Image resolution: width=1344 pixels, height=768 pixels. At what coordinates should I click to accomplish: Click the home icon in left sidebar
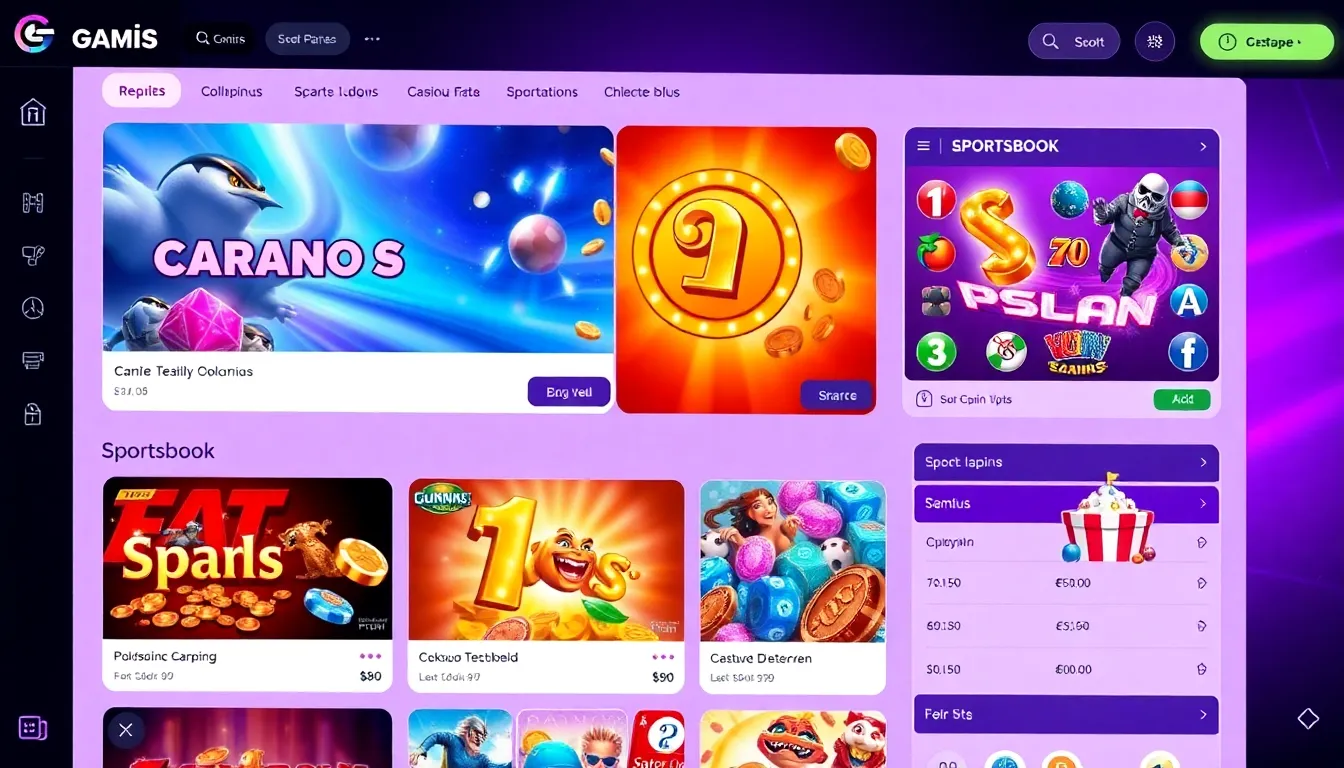[x=33, y=112]
